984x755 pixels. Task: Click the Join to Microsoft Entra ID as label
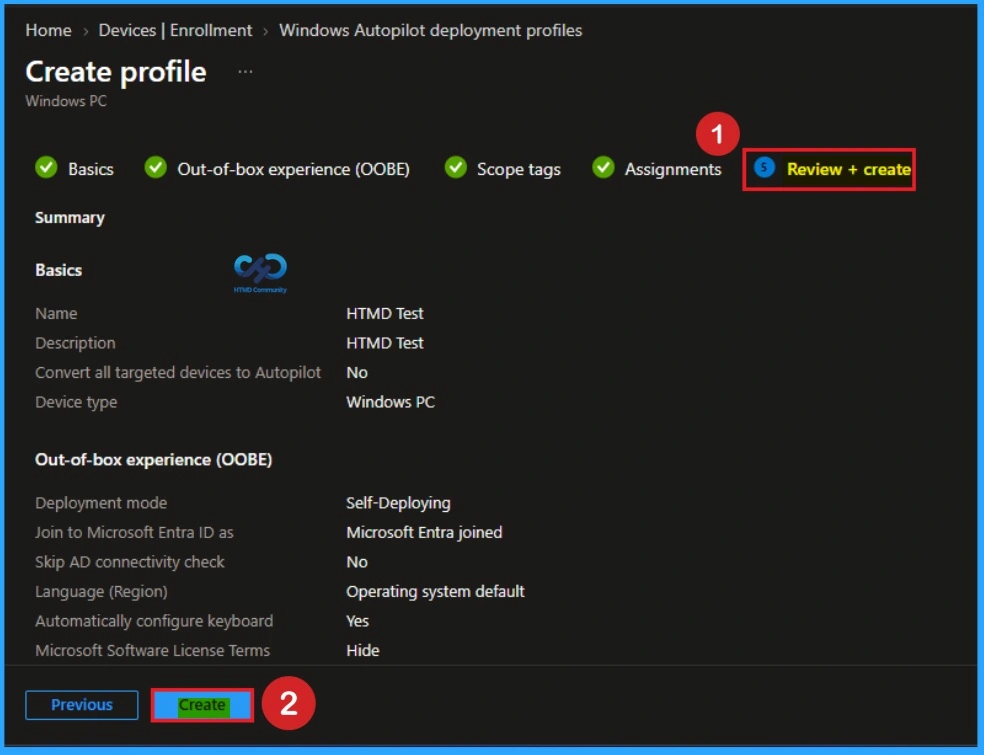pyautogui.click(x=134, y=533)
